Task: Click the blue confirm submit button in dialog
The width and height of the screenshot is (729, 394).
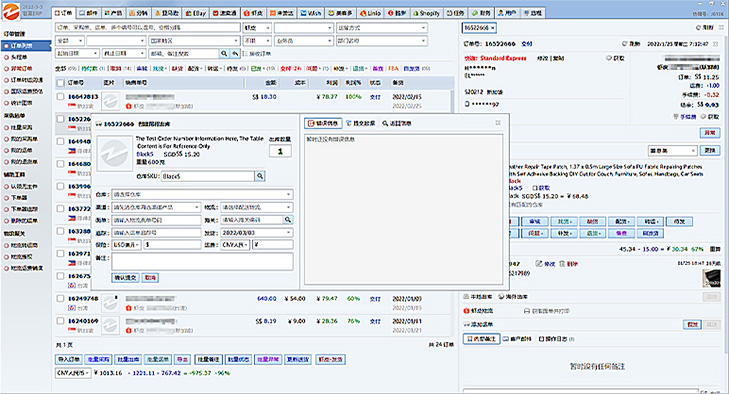Action: [x=125, y=278]
